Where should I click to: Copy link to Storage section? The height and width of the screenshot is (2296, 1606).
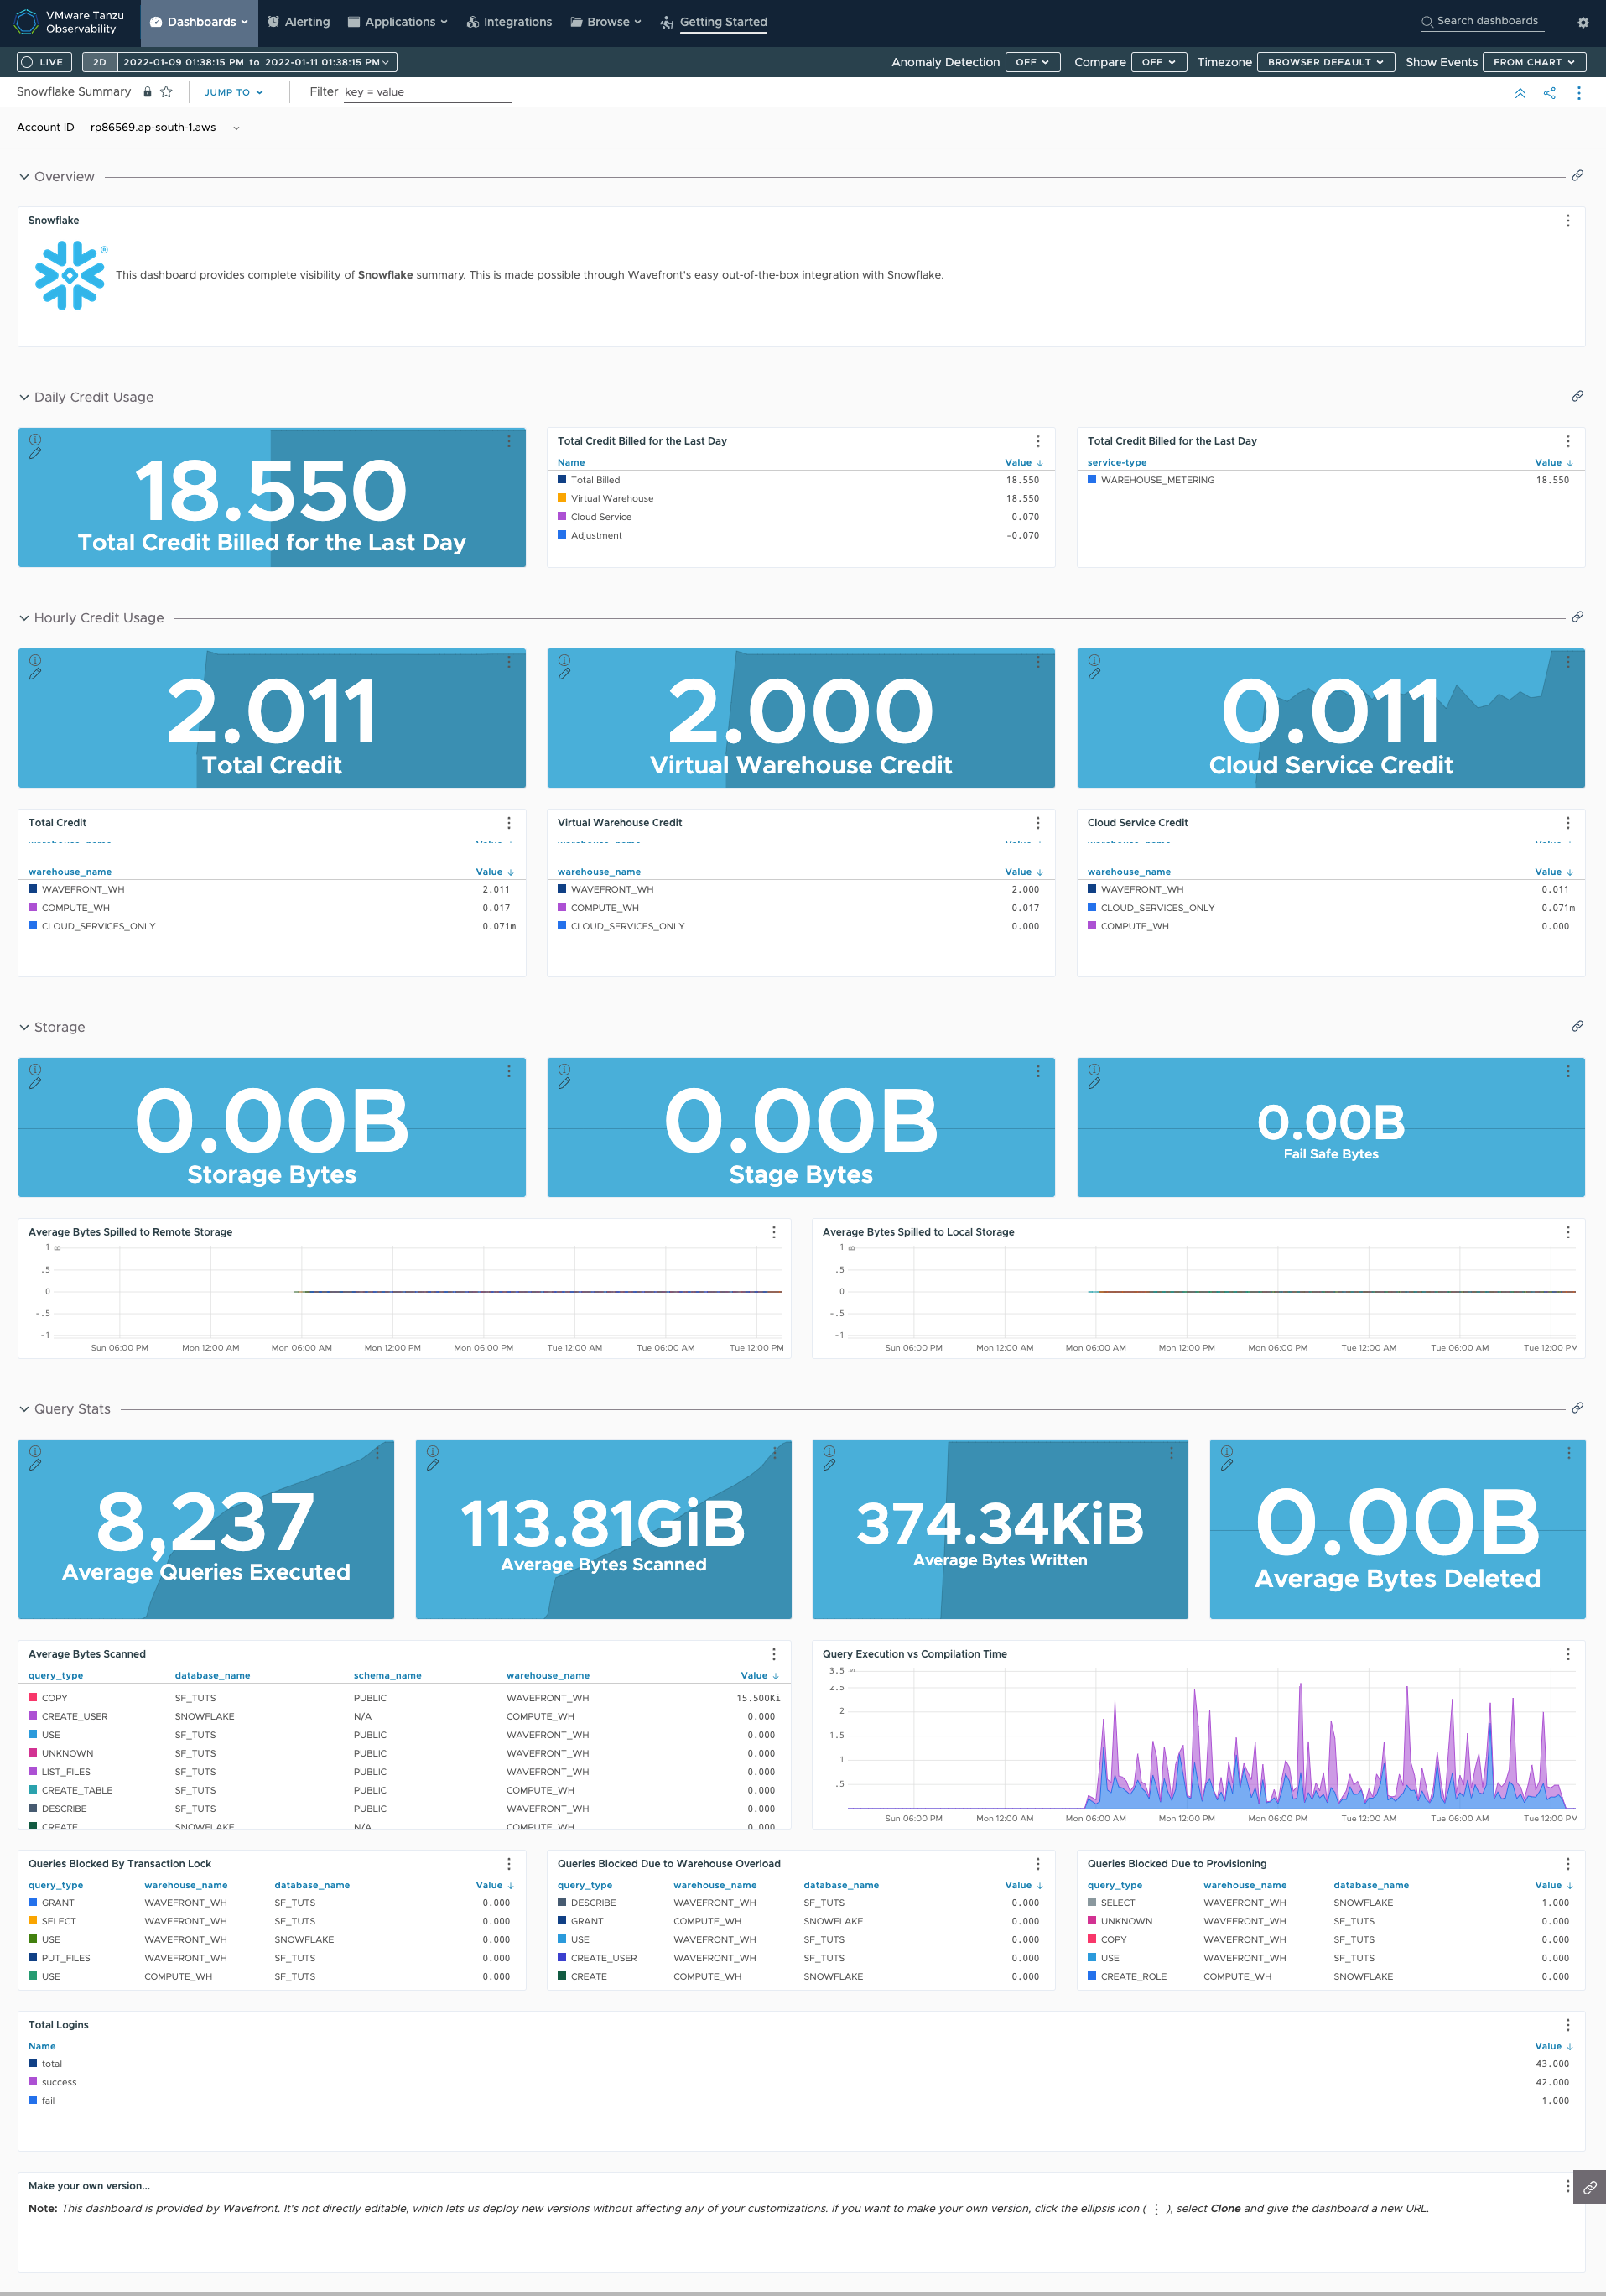point(1577,1027)
